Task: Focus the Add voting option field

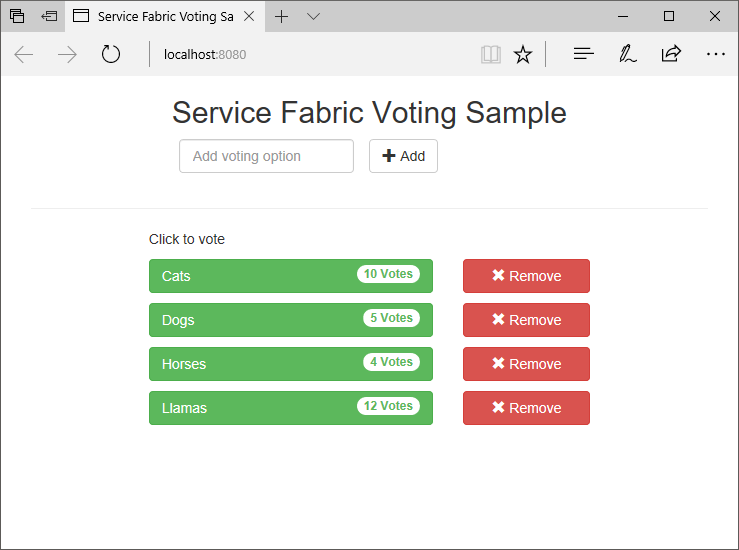Action: click(x=266, y=156)
